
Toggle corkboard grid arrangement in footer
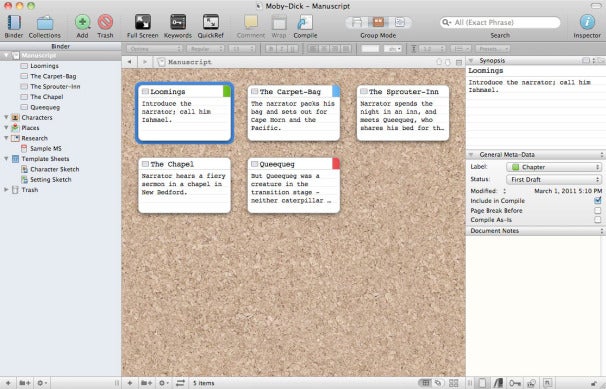pos(426,383)
